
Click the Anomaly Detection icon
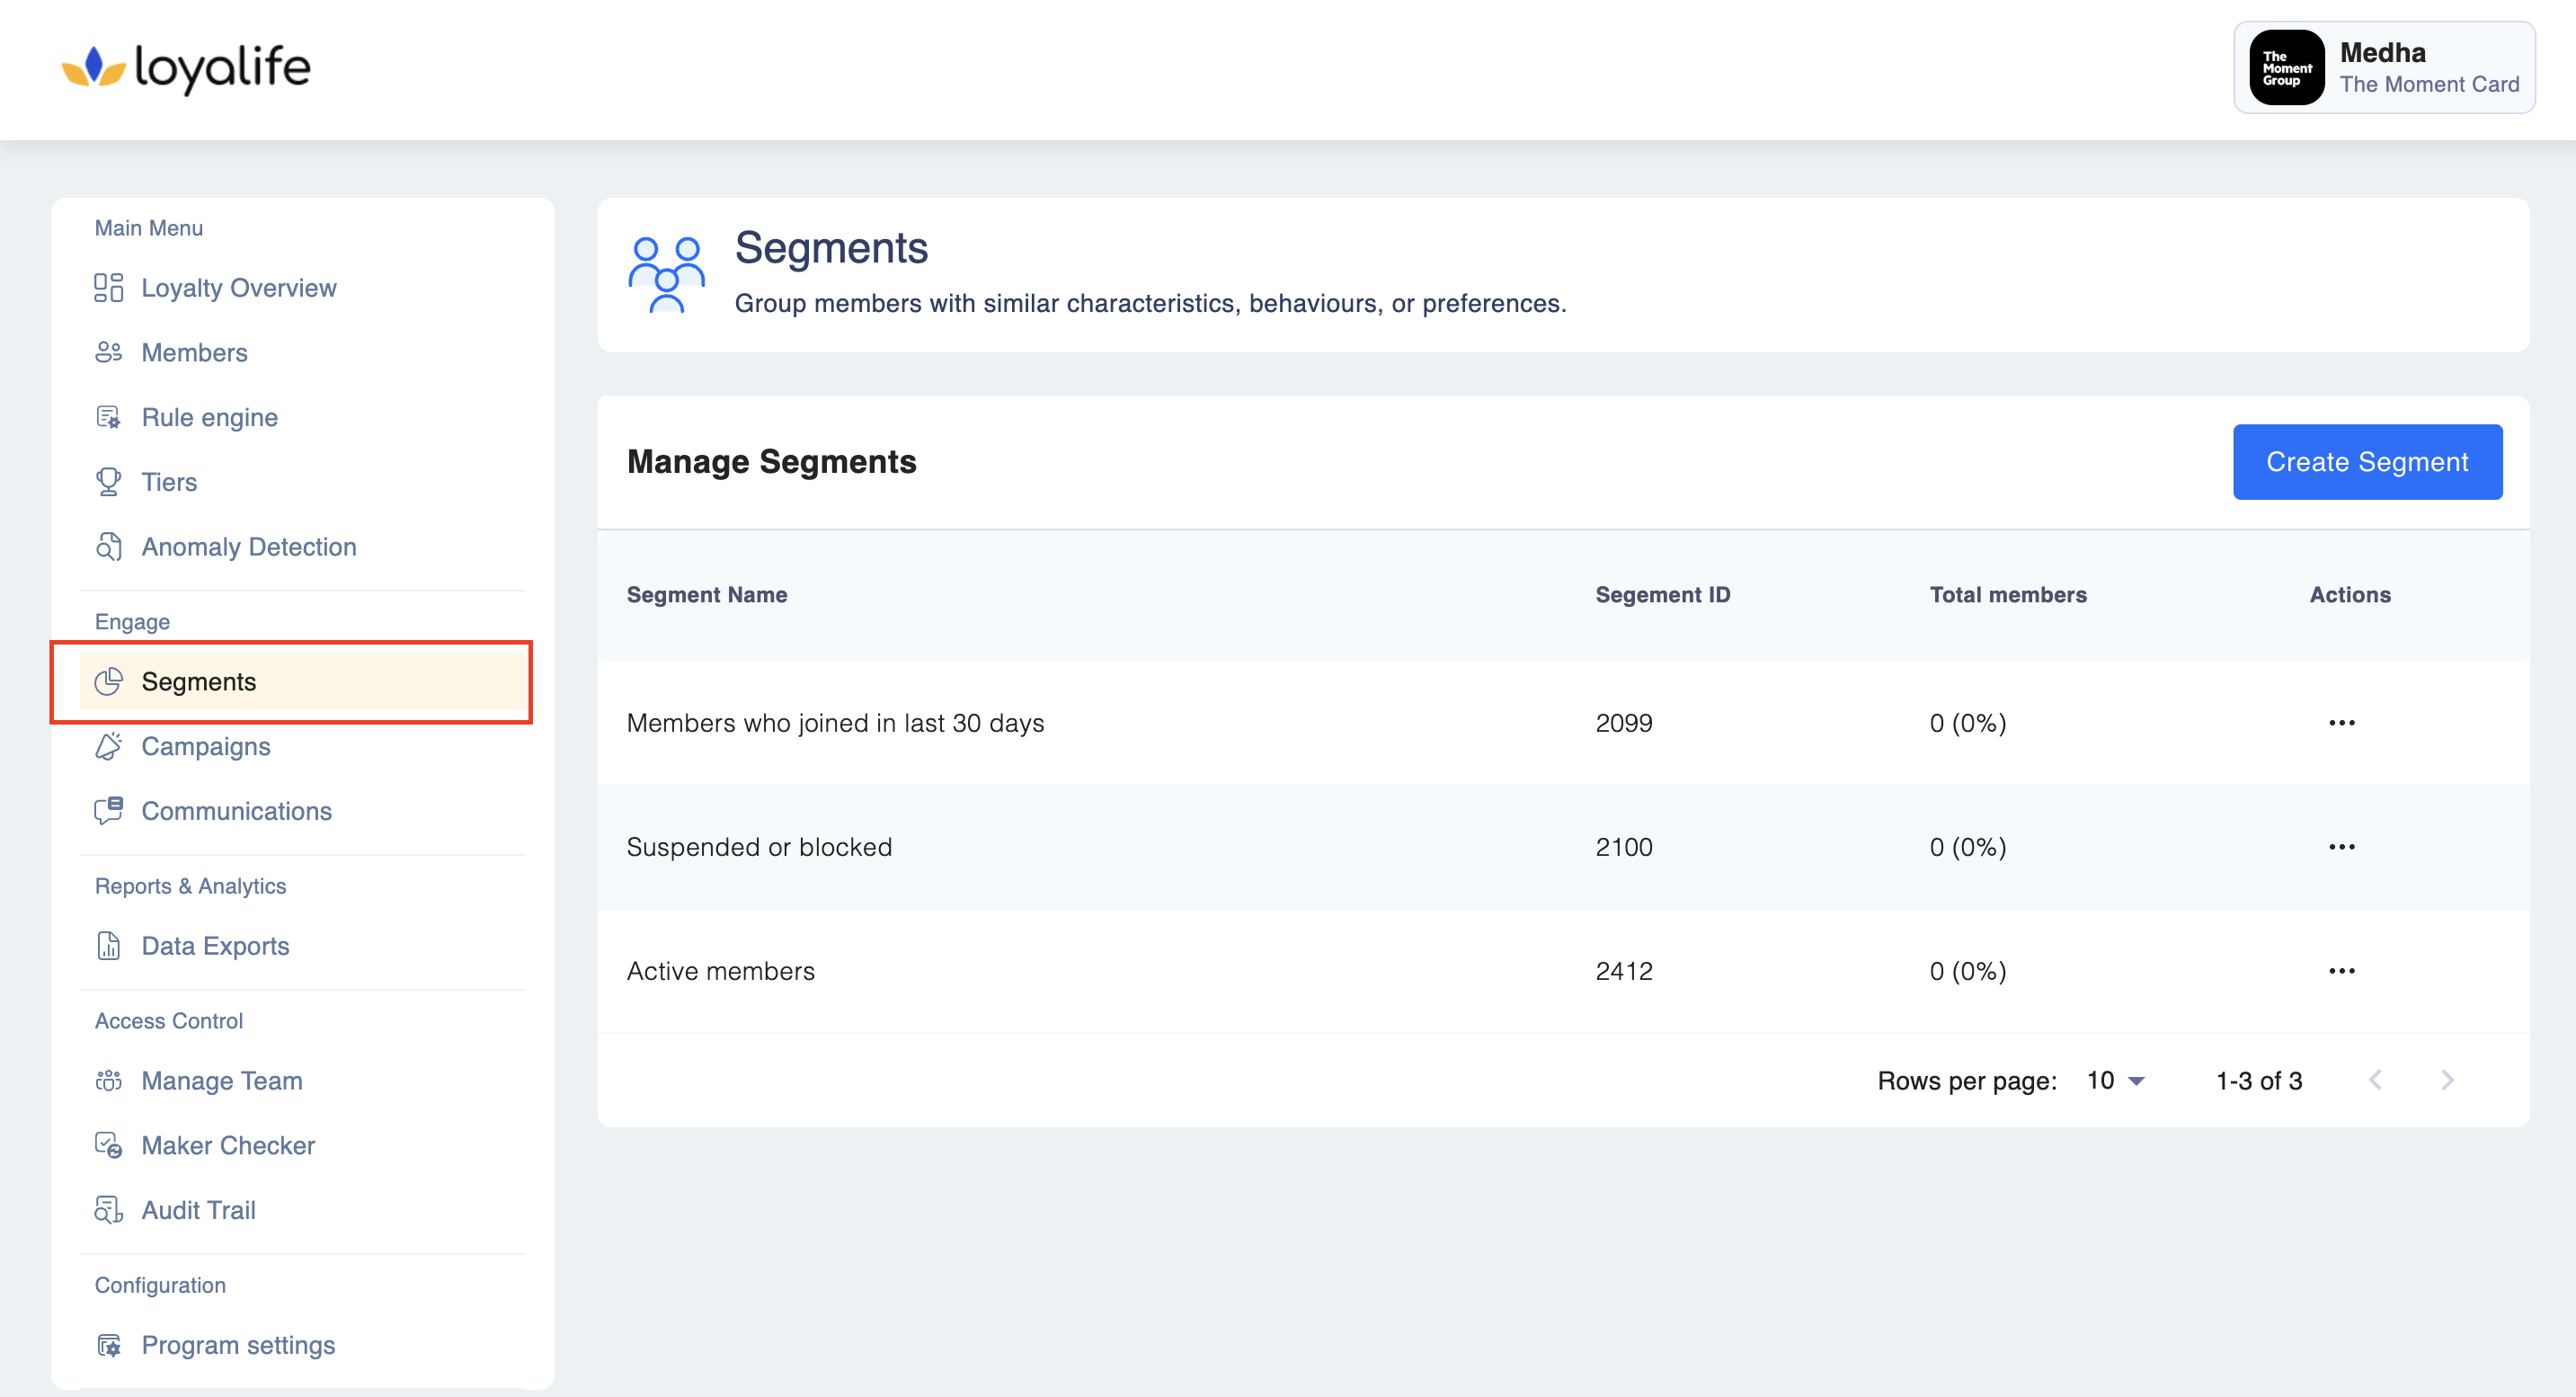(x=108, y=547)
